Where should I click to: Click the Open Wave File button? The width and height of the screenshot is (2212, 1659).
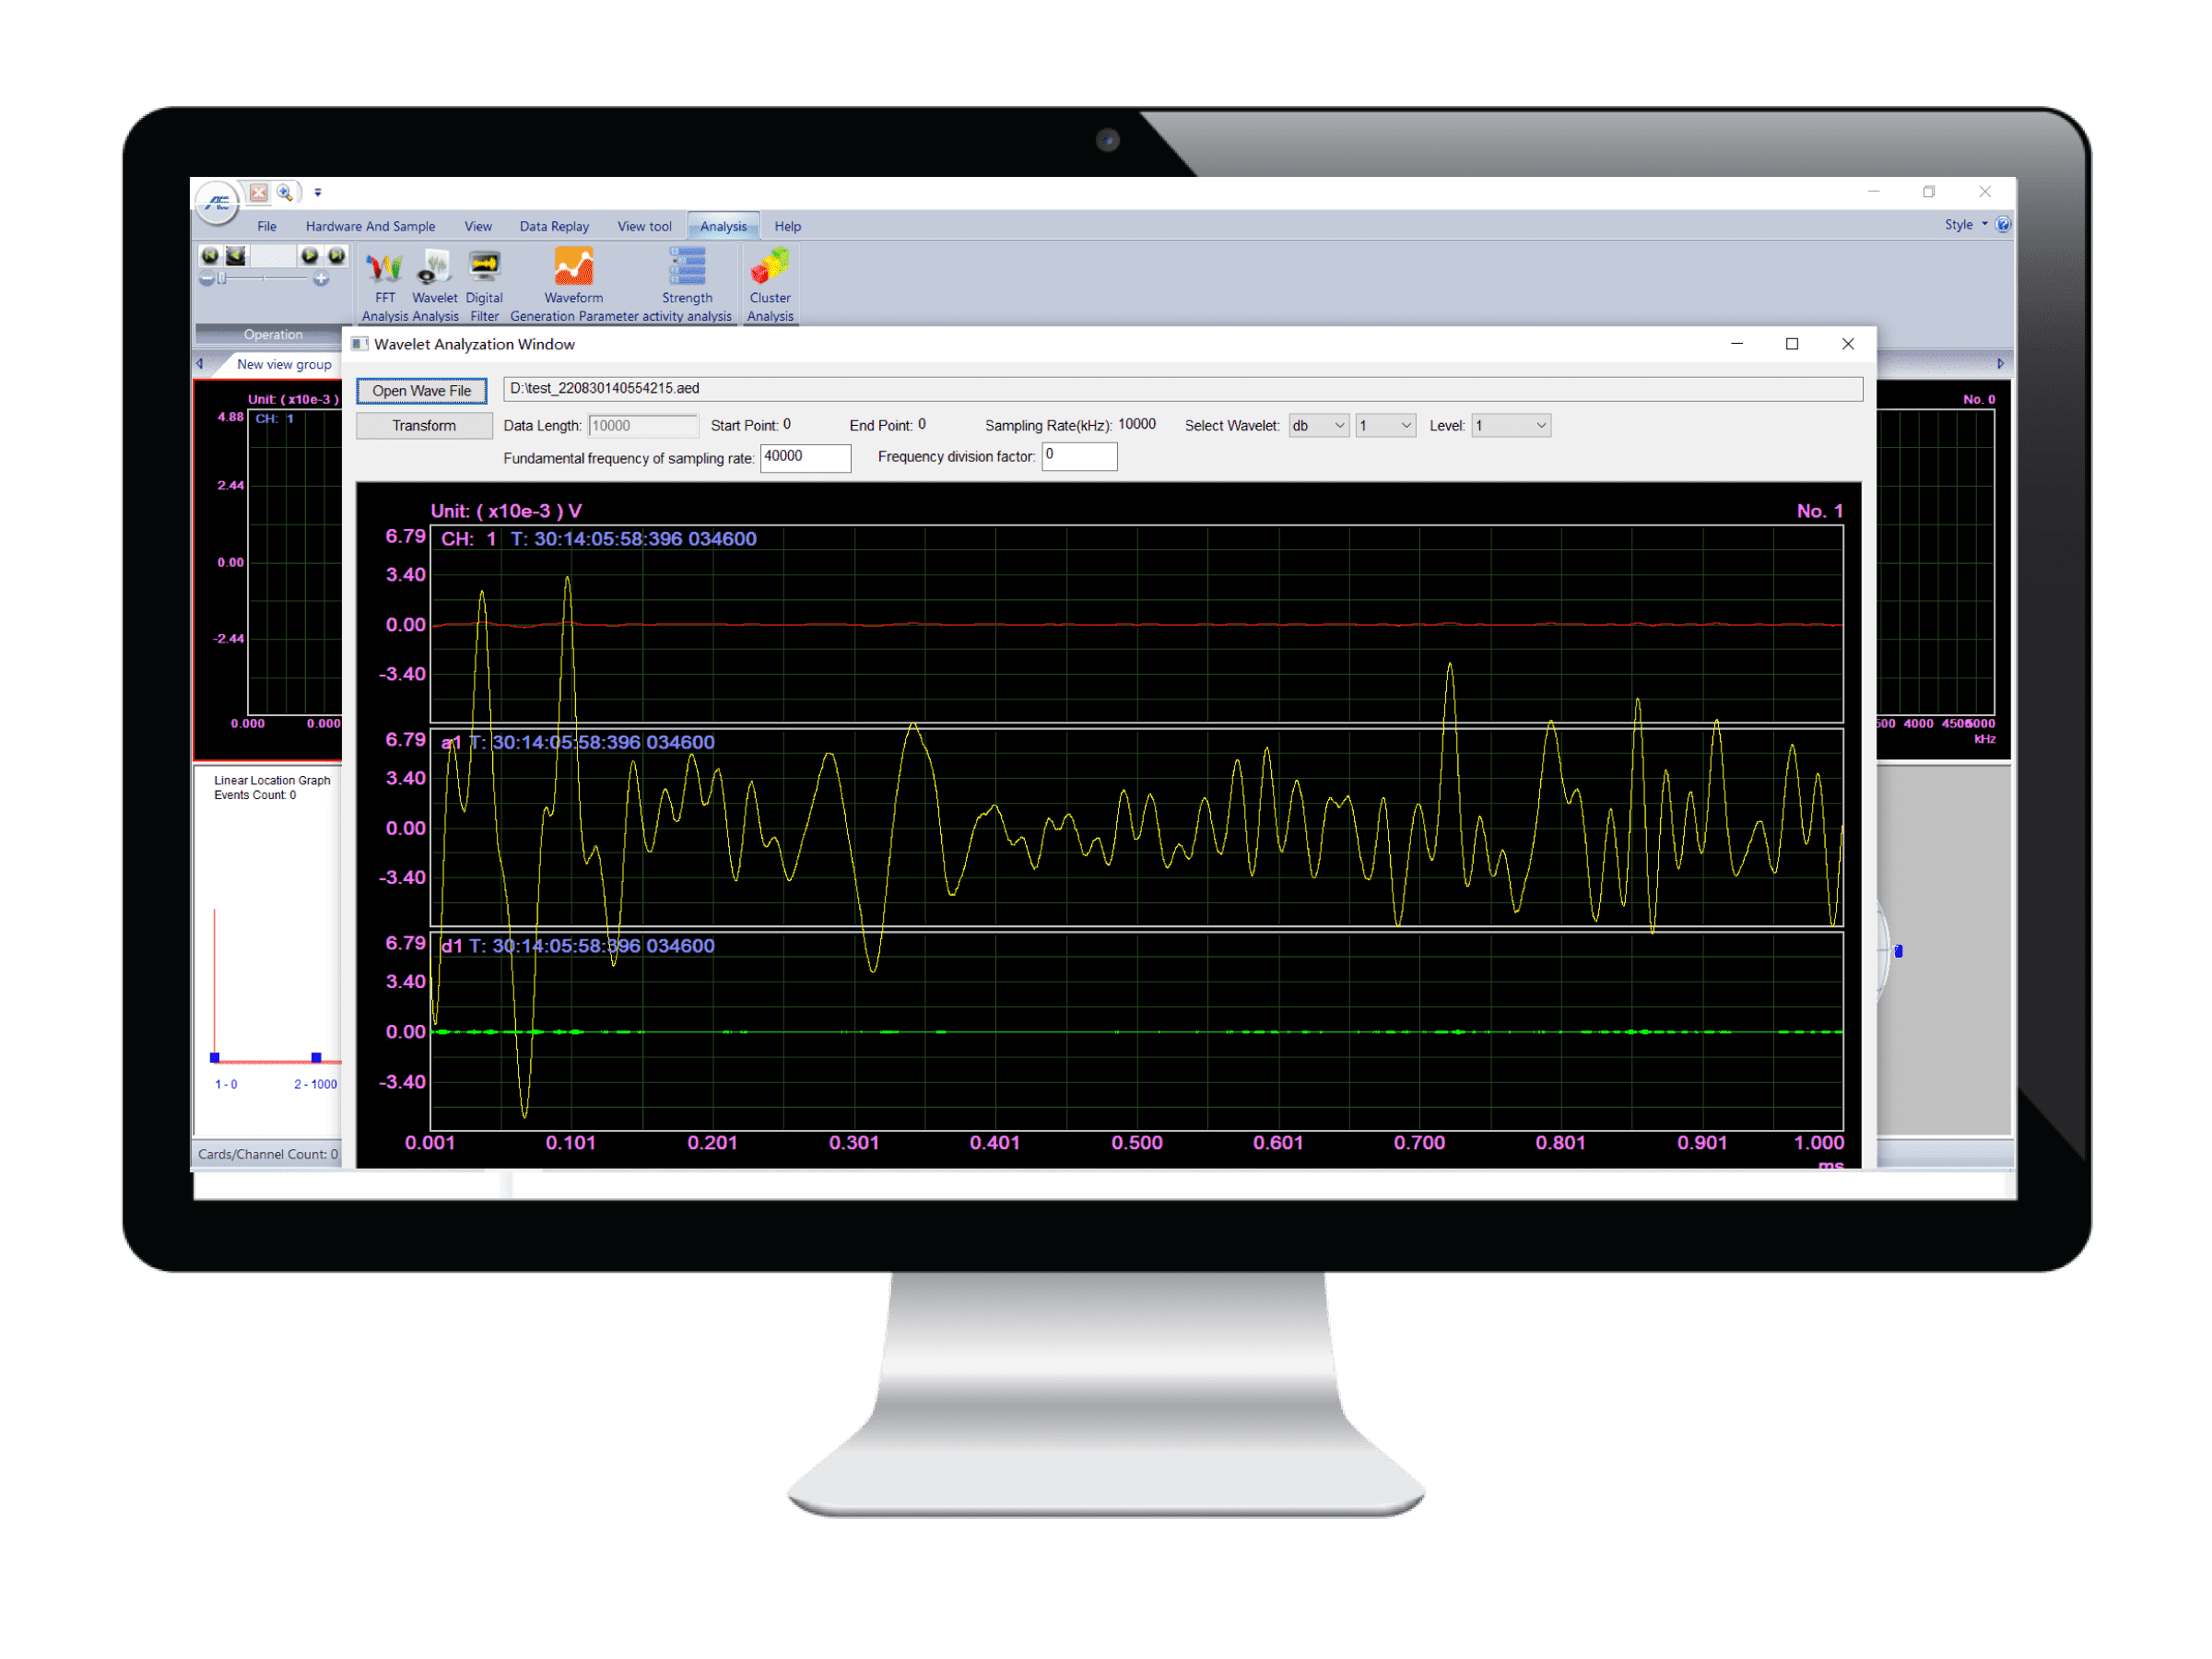423,391
